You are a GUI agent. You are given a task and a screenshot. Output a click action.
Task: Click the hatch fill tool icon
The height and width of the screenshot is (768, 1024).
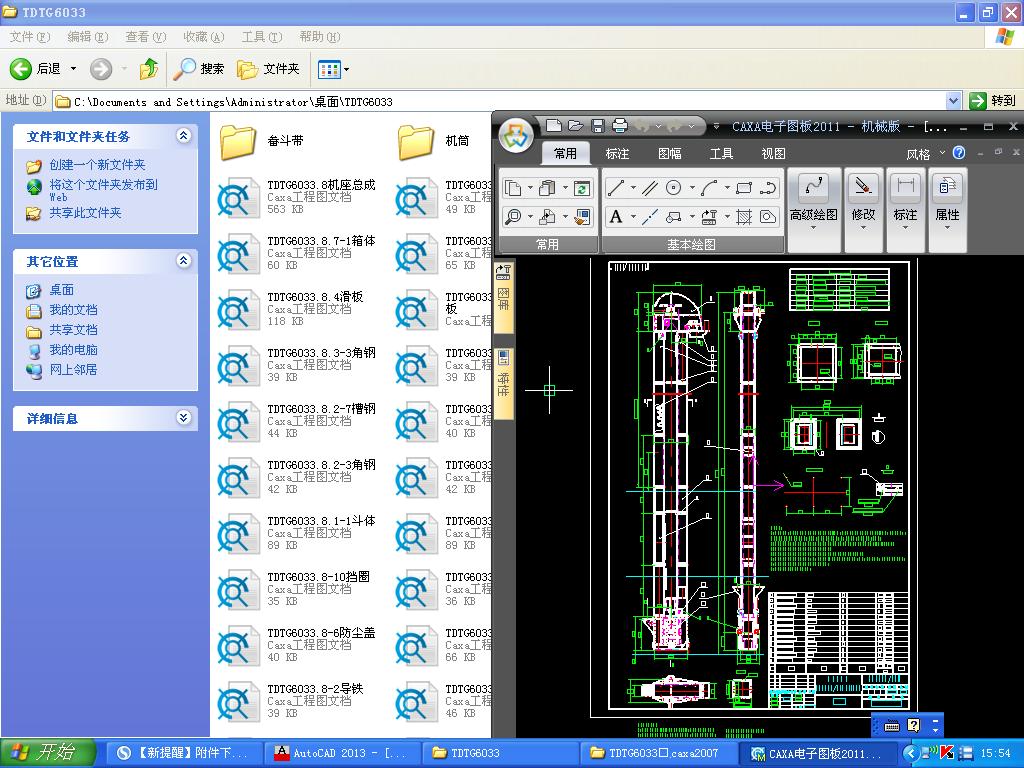pyautogui.click(x=744, y=216)
